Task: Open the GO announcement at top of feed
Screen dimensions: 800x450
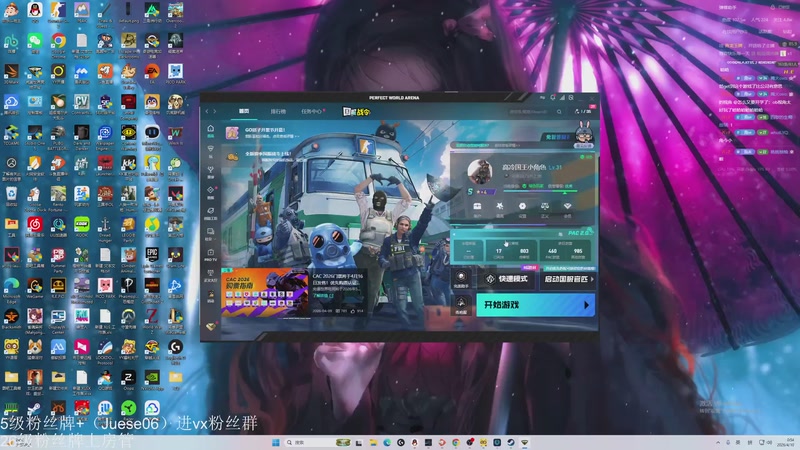Action: [265, 133]
